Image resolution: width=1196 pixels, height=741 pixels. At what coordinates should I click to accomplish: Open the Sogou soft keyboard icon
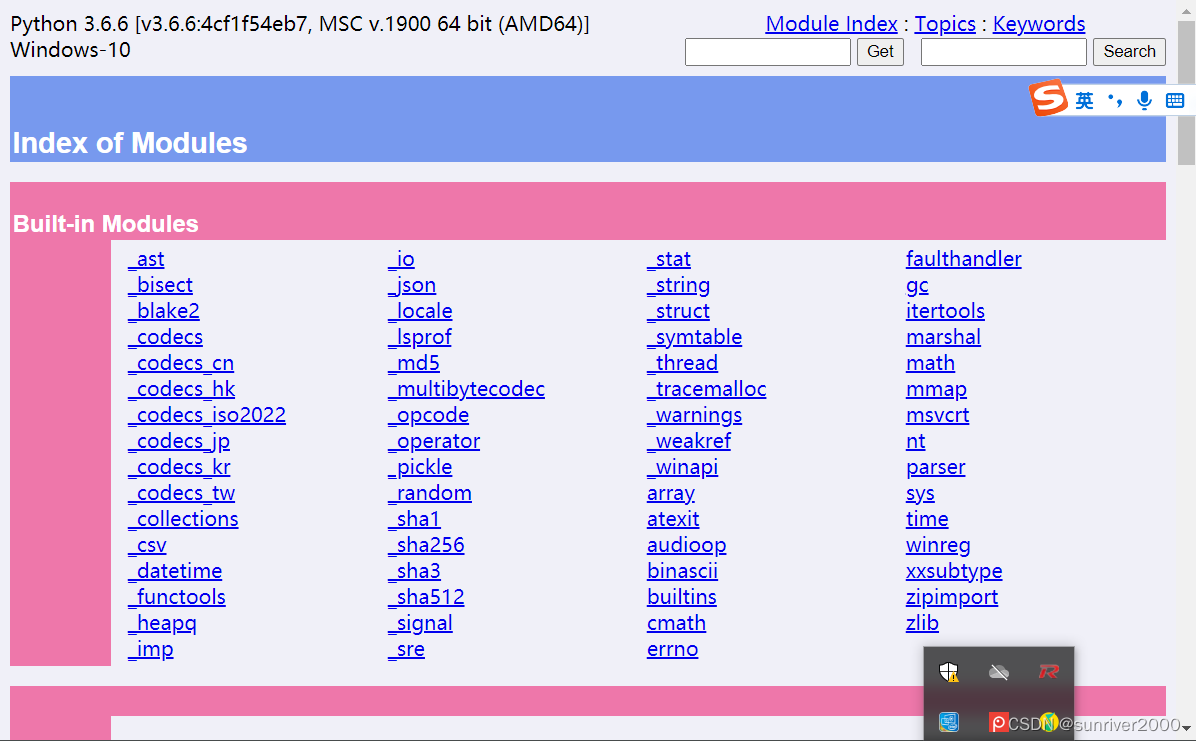1175,100
